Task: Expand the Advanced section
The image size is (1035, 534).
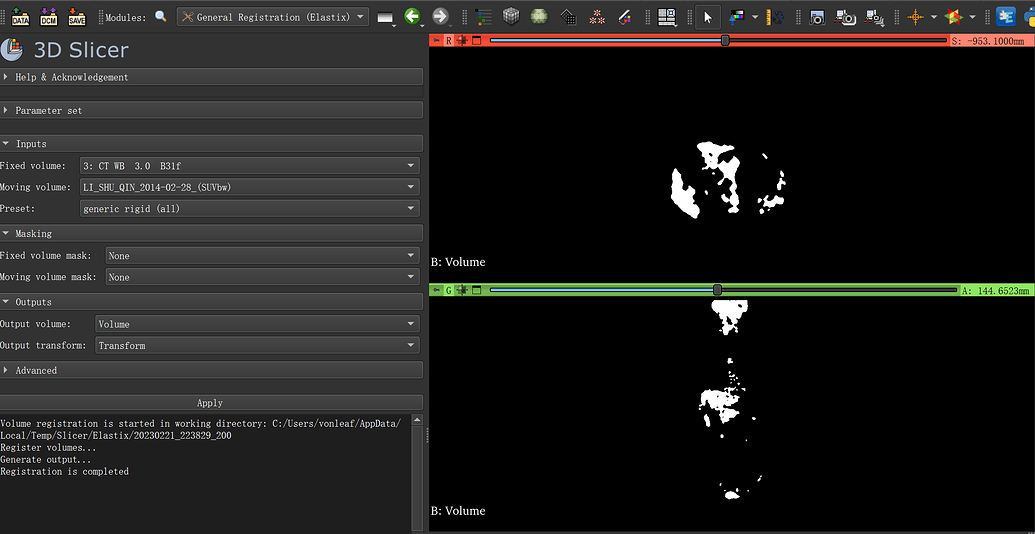Action: 36,370
